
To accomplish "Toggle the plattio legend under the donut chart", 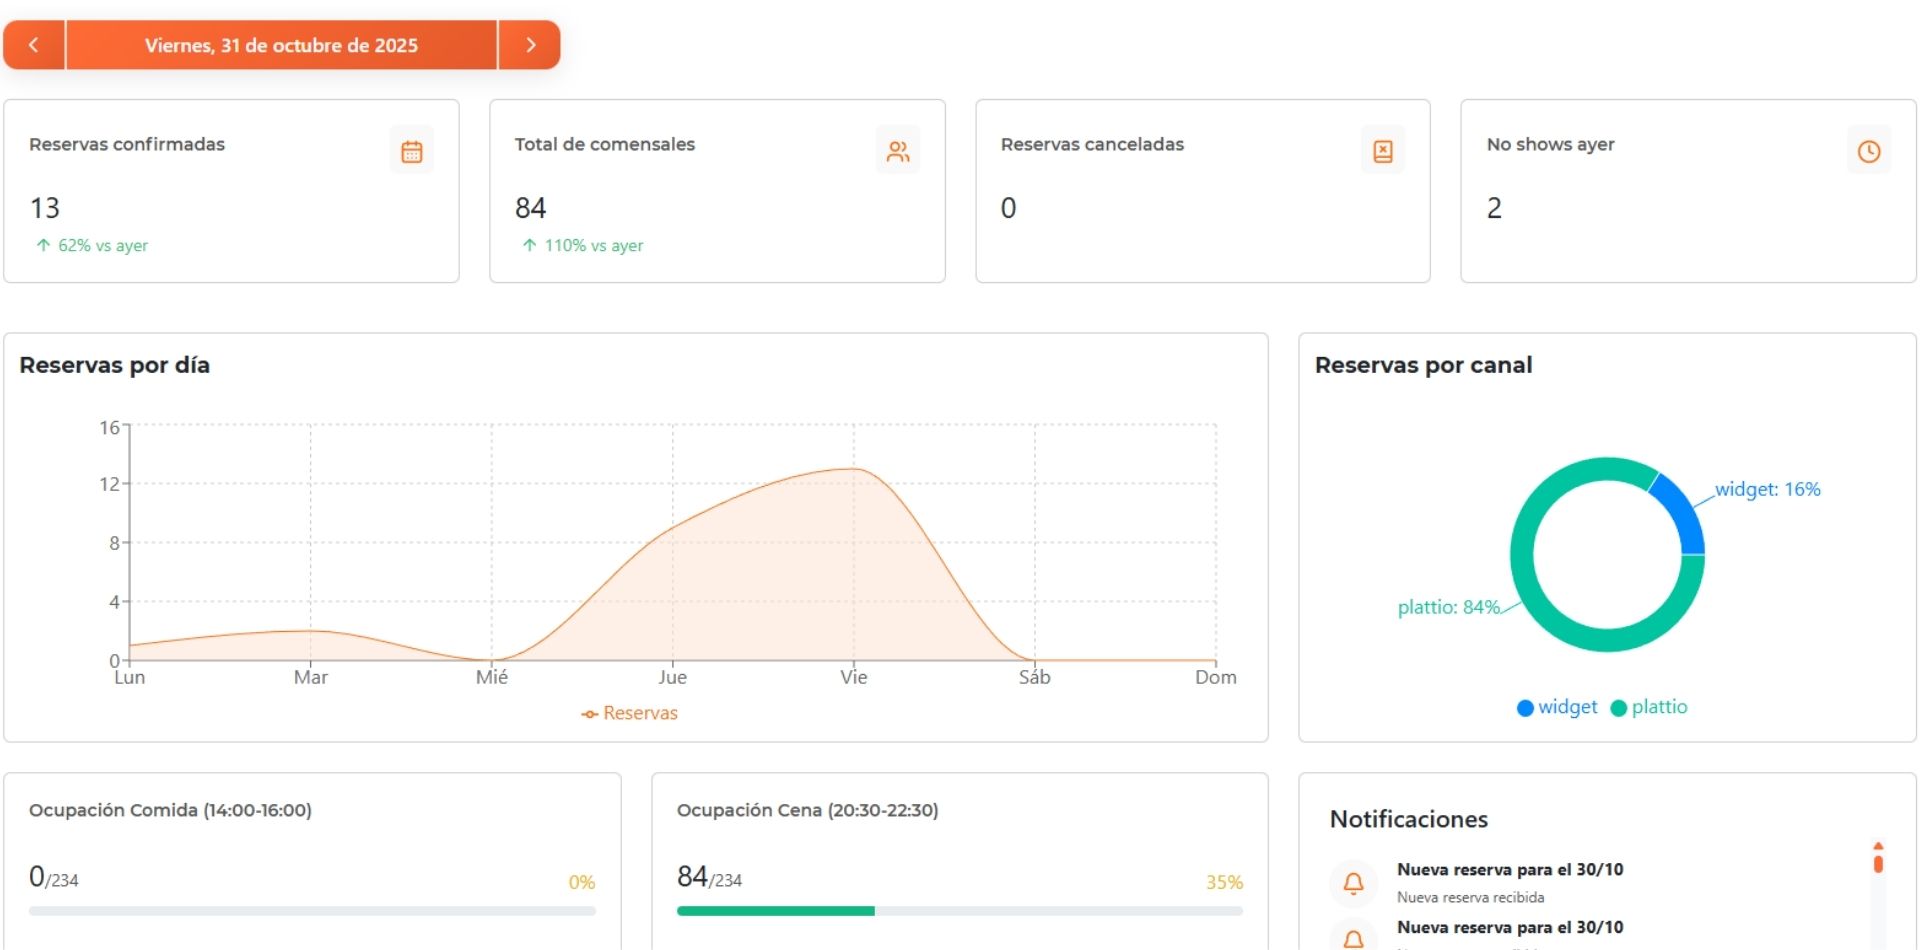I will click(x=1648, y=707).
